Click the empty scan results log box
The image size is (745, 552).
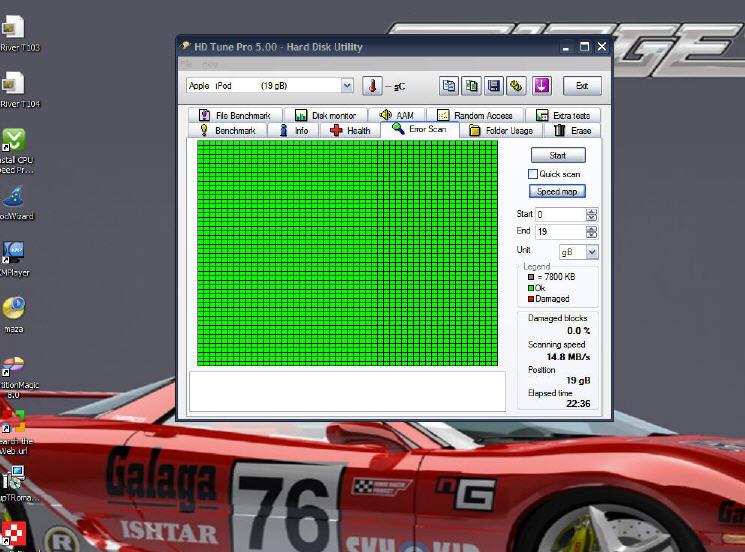pyautogui.click(x=347, y=391)
